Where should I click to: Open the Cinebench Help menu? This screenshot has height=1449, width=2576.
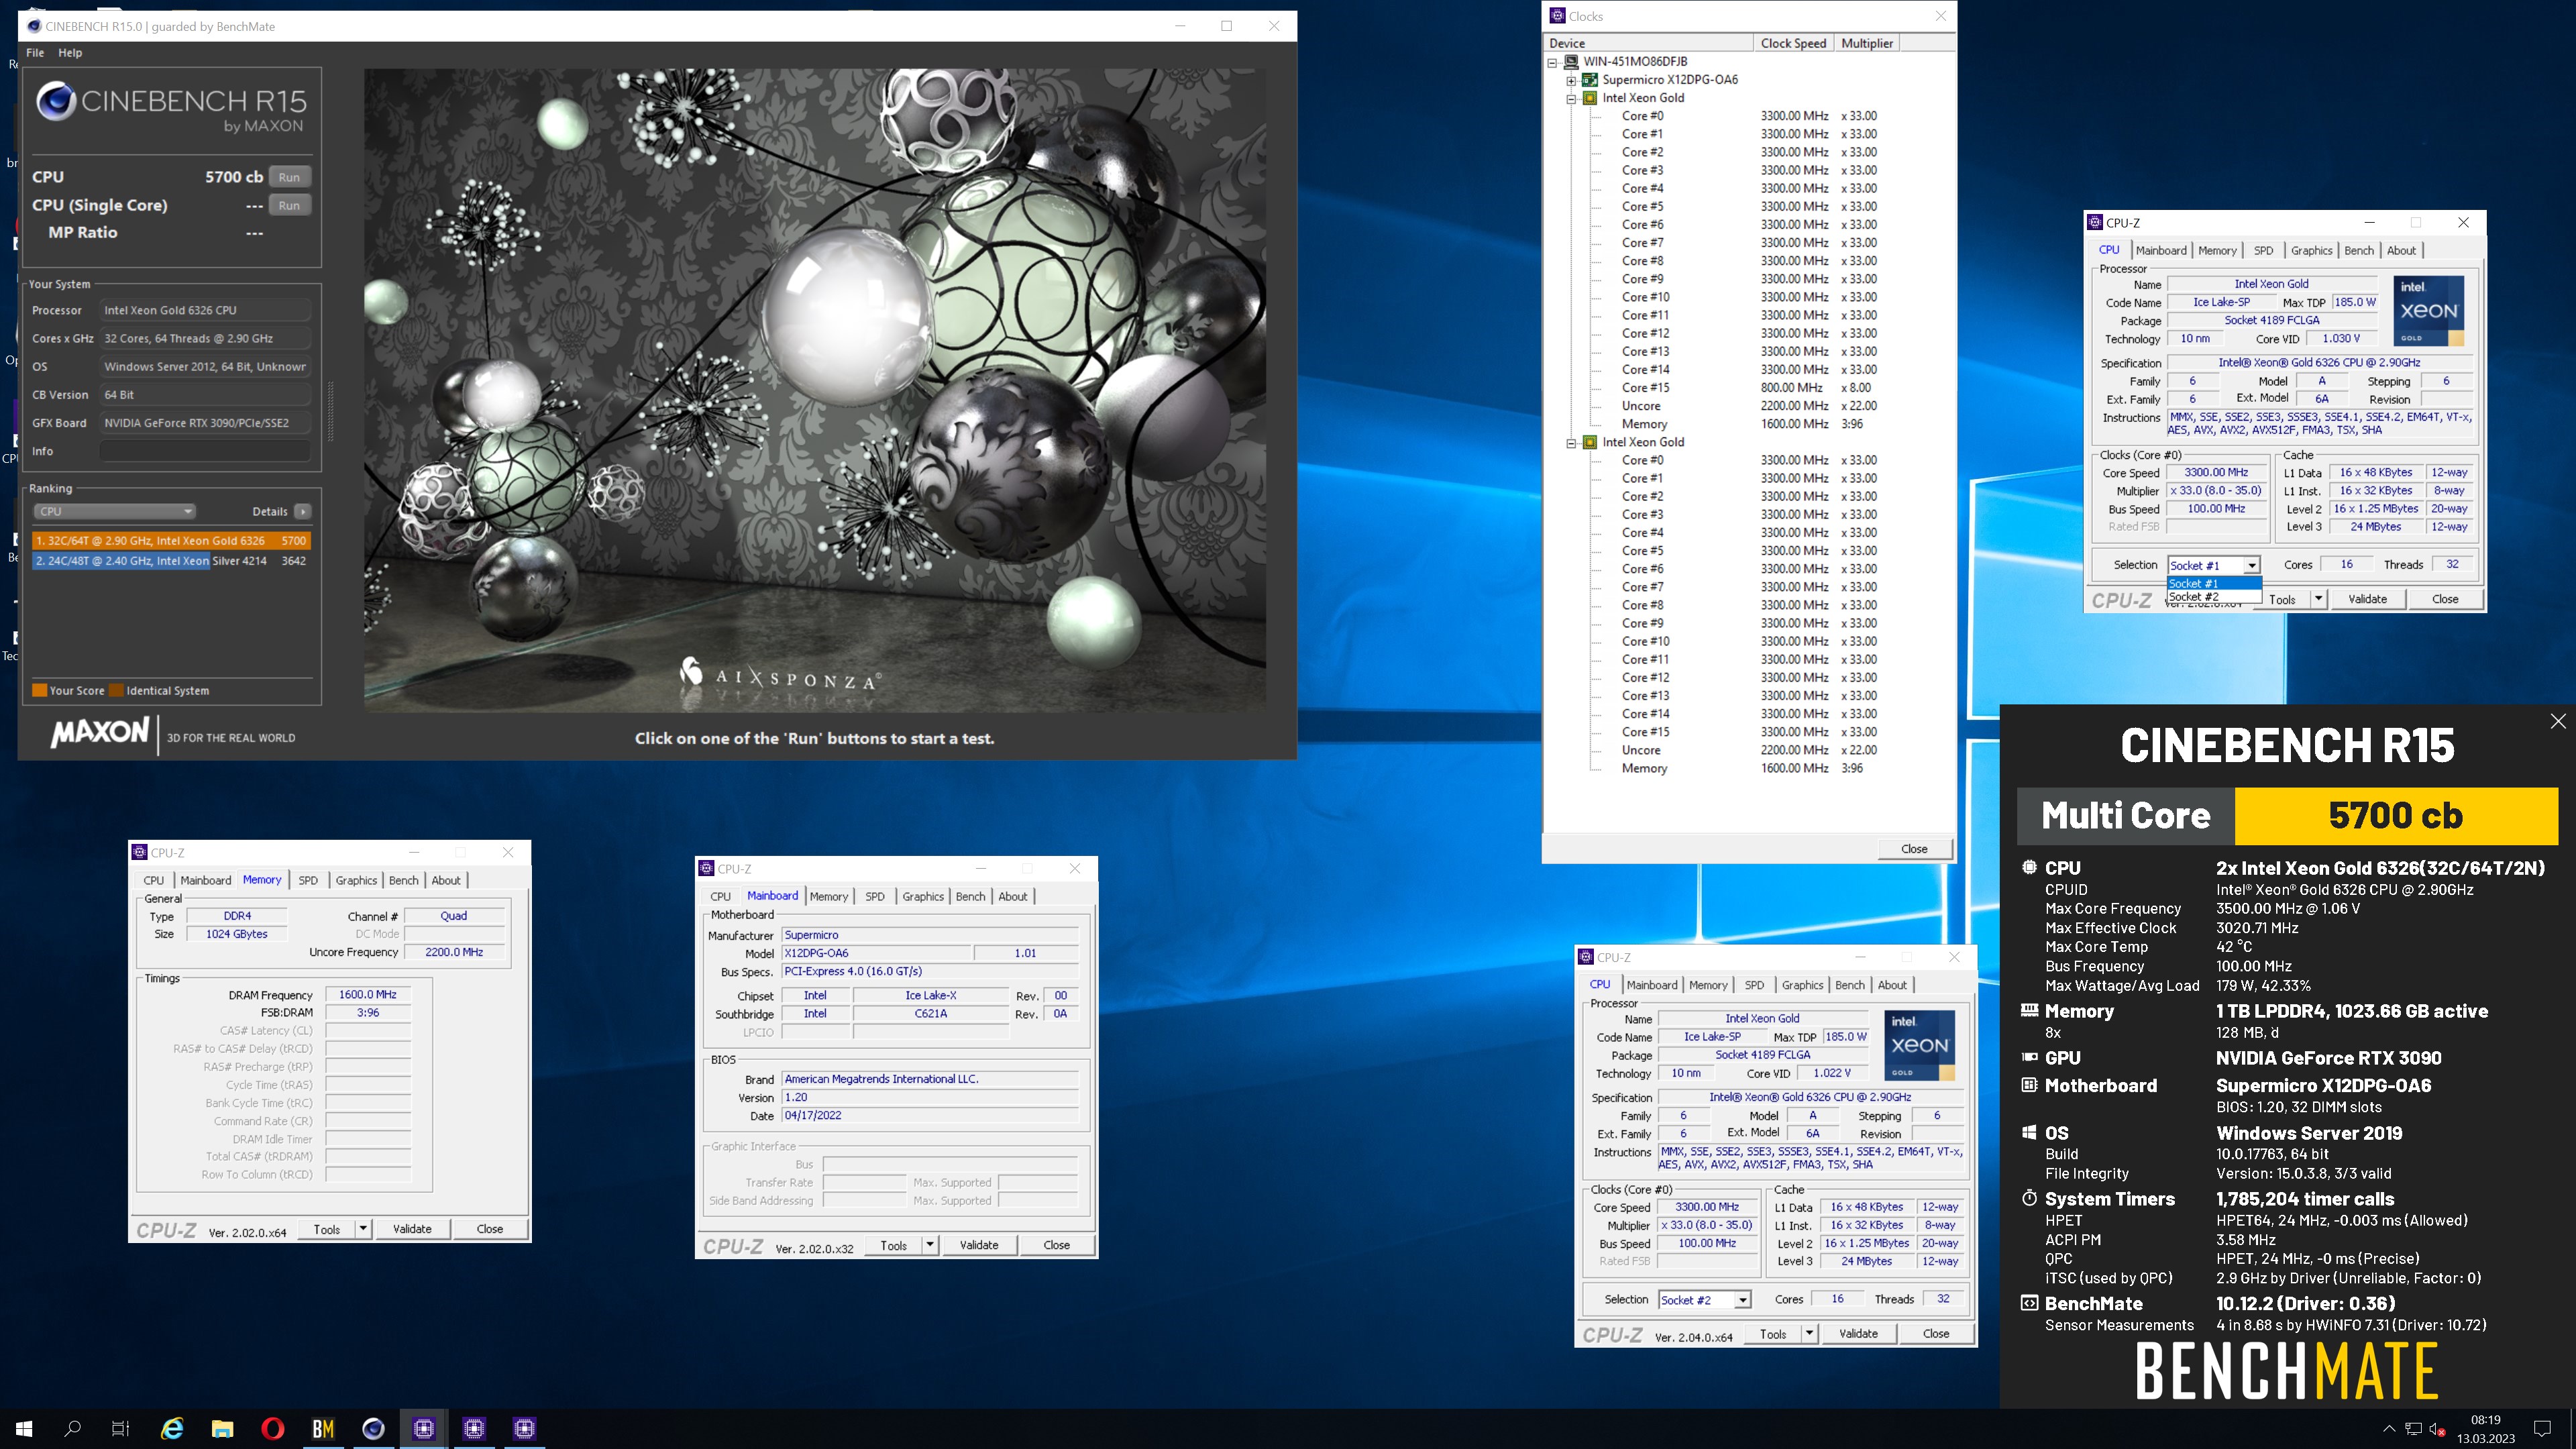[70, 52]
